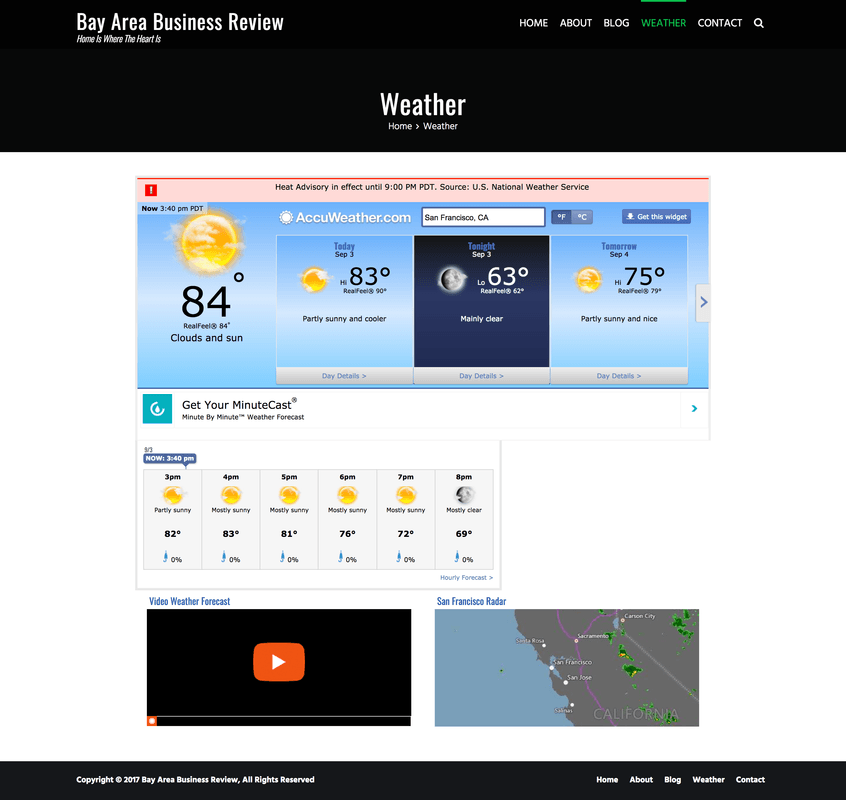
Task: Open the Hourly Forecast link
Action: [466, 578]
